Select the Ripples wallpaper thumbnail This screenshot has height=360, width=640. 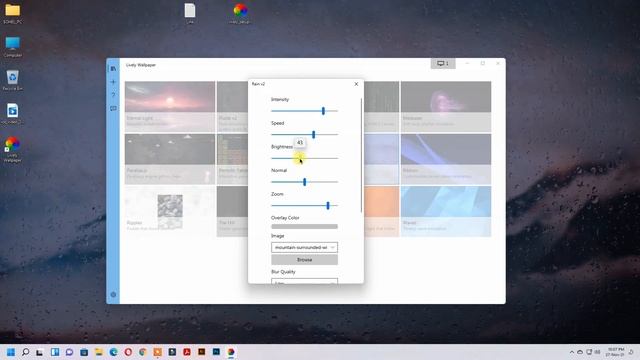click(x=170, y=211)
